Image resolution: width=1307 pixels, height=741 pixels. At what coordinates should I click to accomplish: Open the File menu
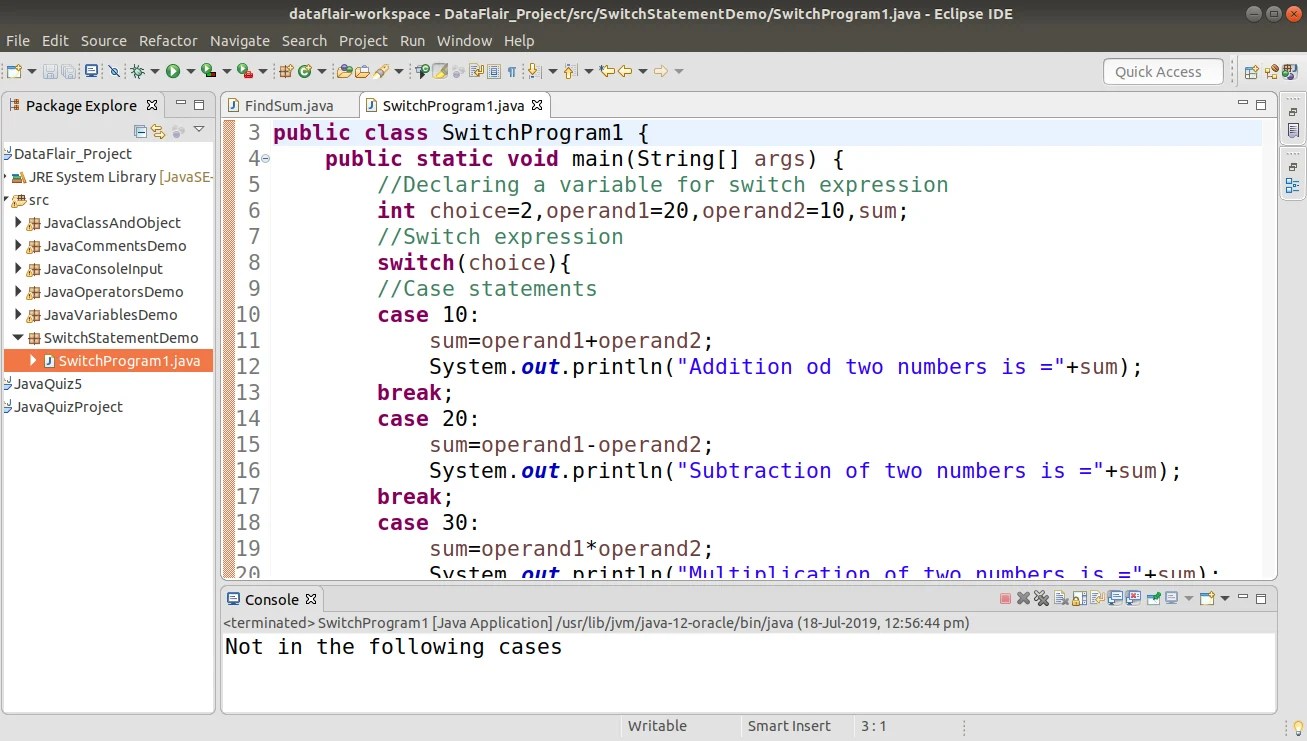click(18, 41)
